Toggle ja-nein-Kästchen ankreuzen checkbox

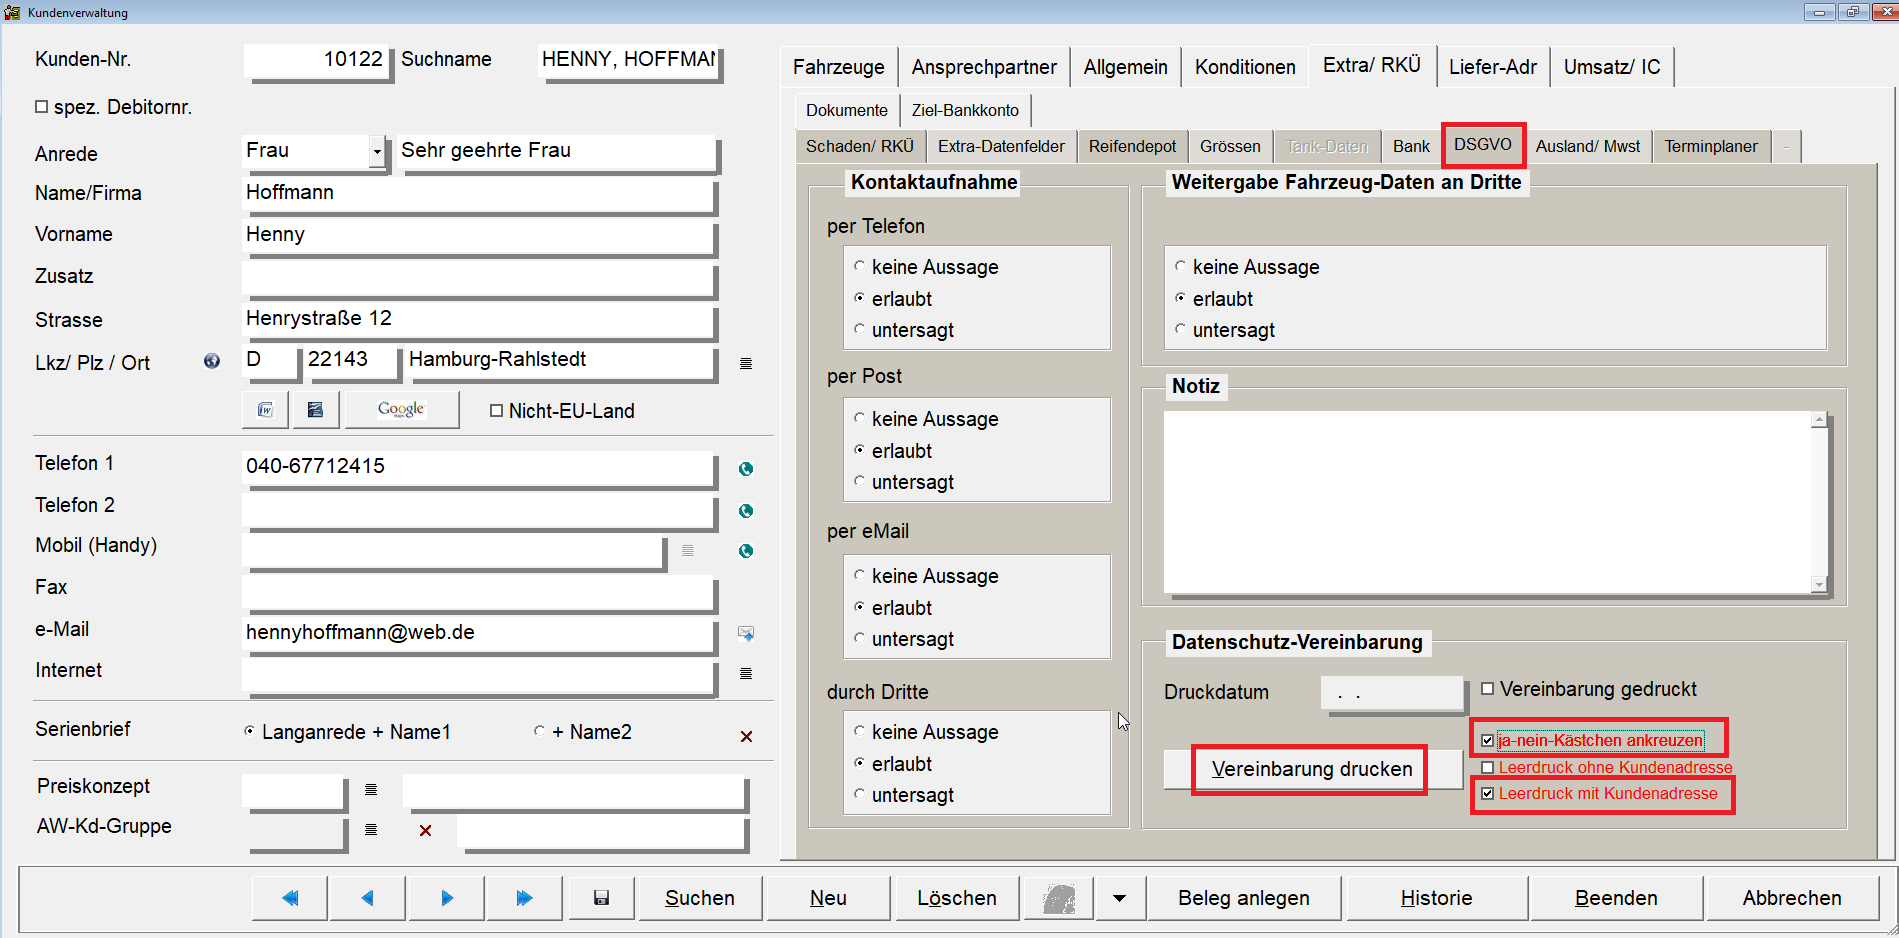pyautogui.click(x=1487, y=740)
